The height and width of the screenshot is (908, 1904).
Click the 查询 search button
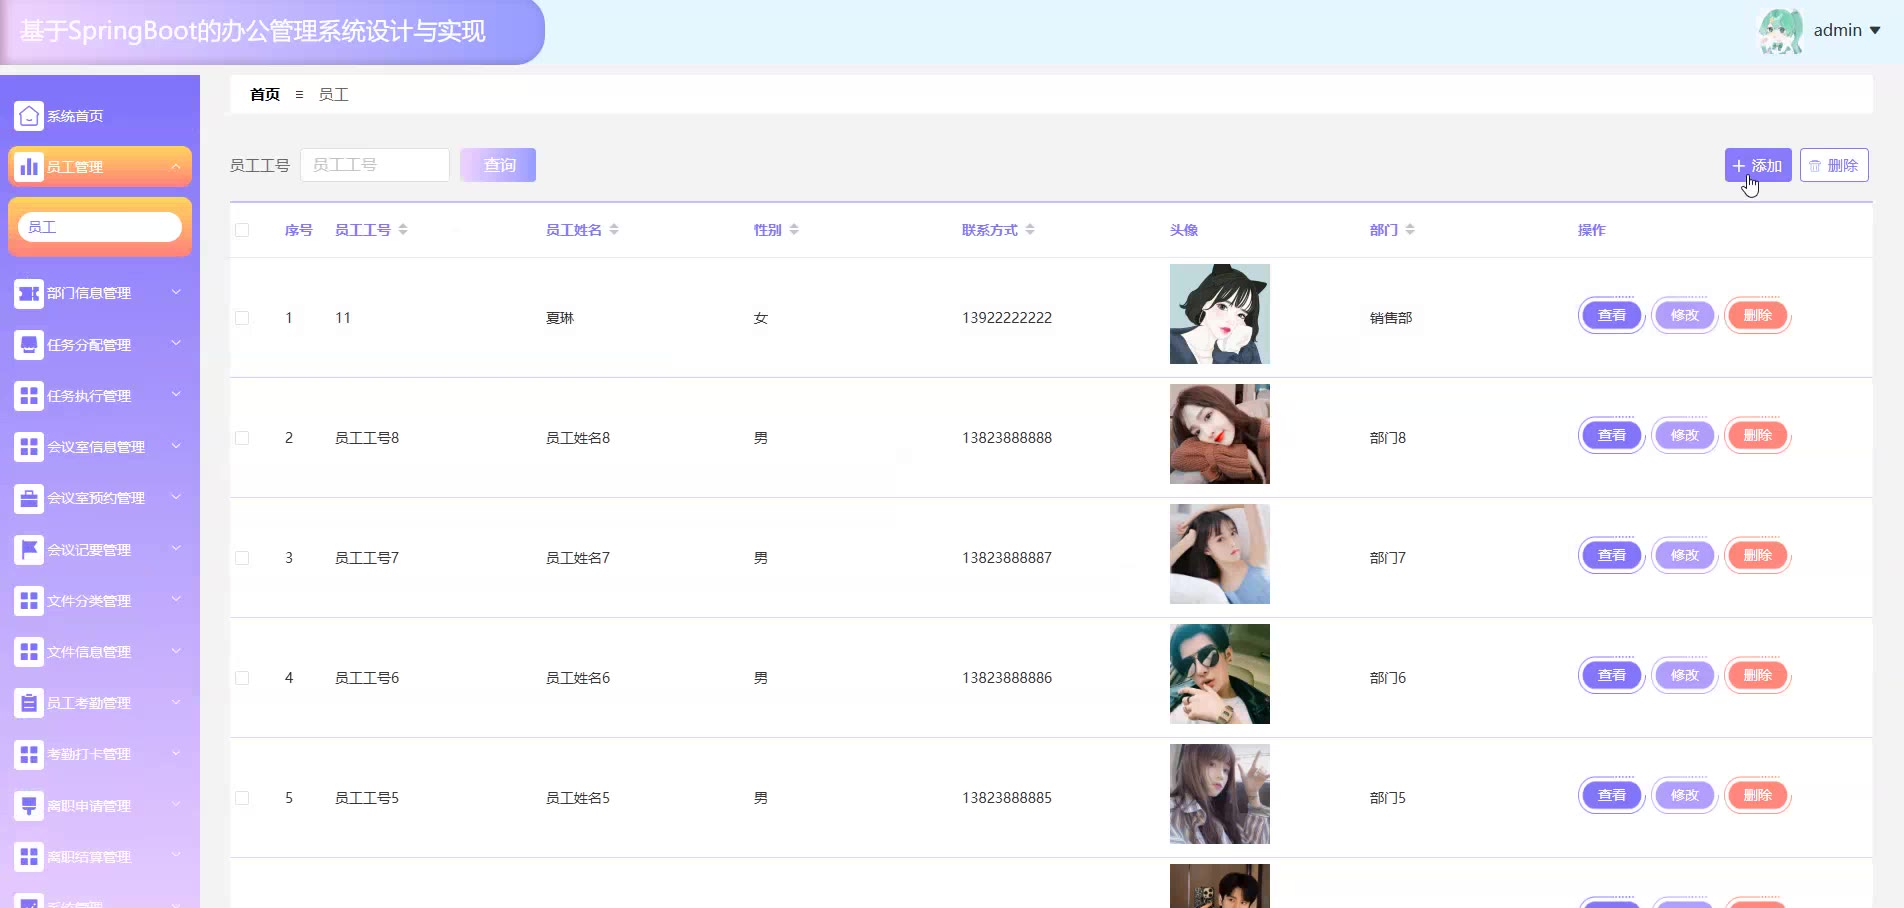[x=498, y=165]
